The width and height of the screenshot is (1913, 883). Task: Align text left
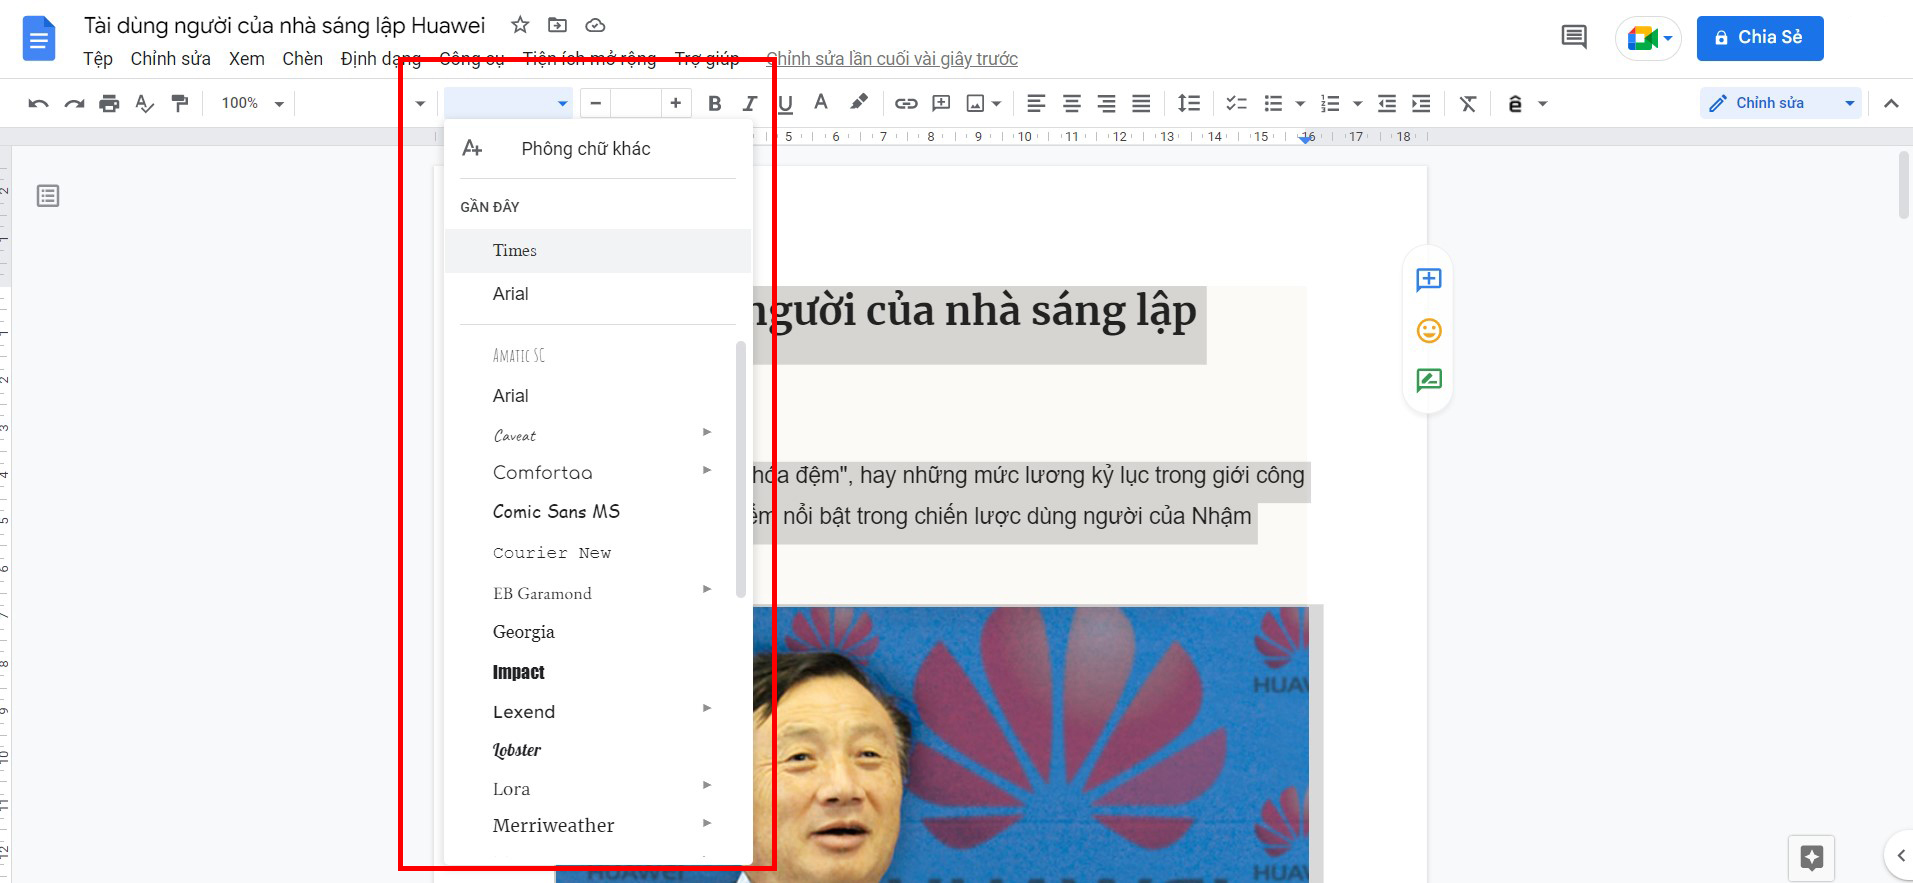1036,103
